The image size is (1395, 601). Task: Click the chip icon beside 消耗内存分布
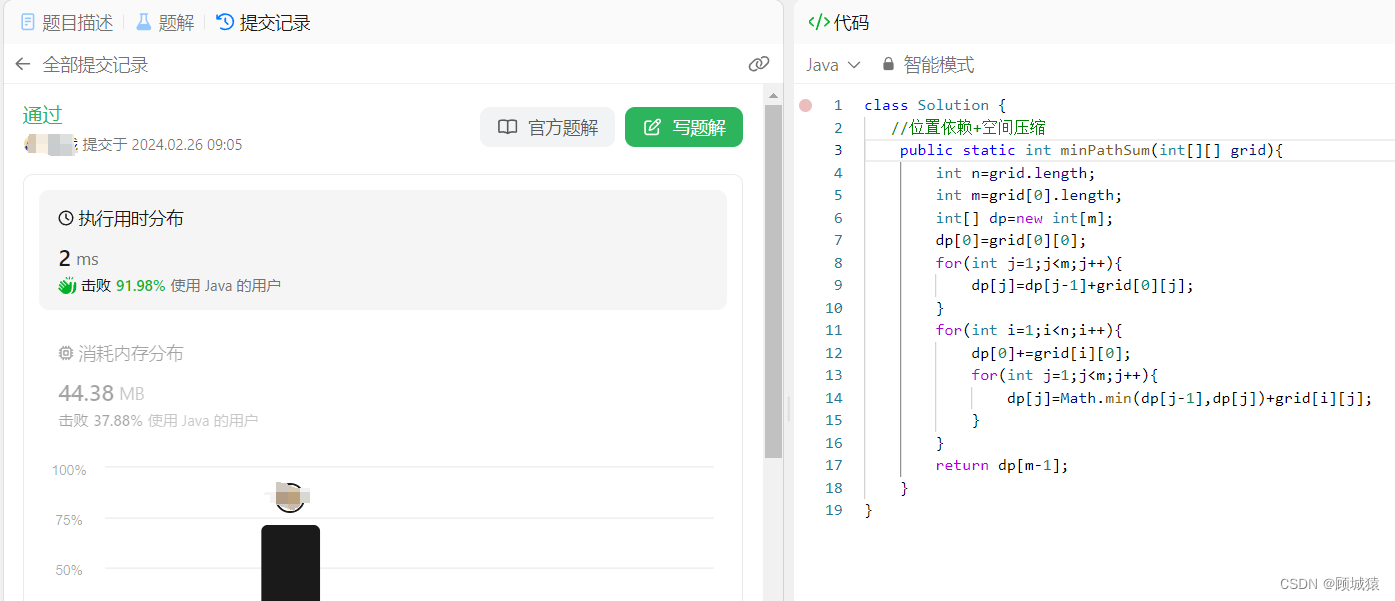[66, 353]
